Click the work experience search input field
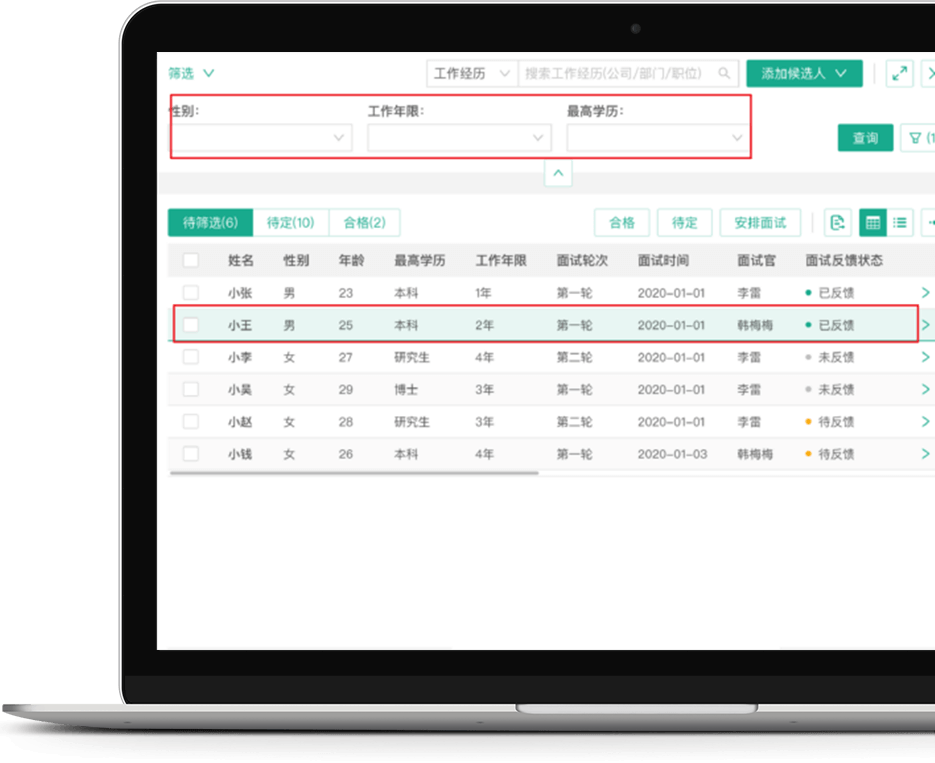 618,73
